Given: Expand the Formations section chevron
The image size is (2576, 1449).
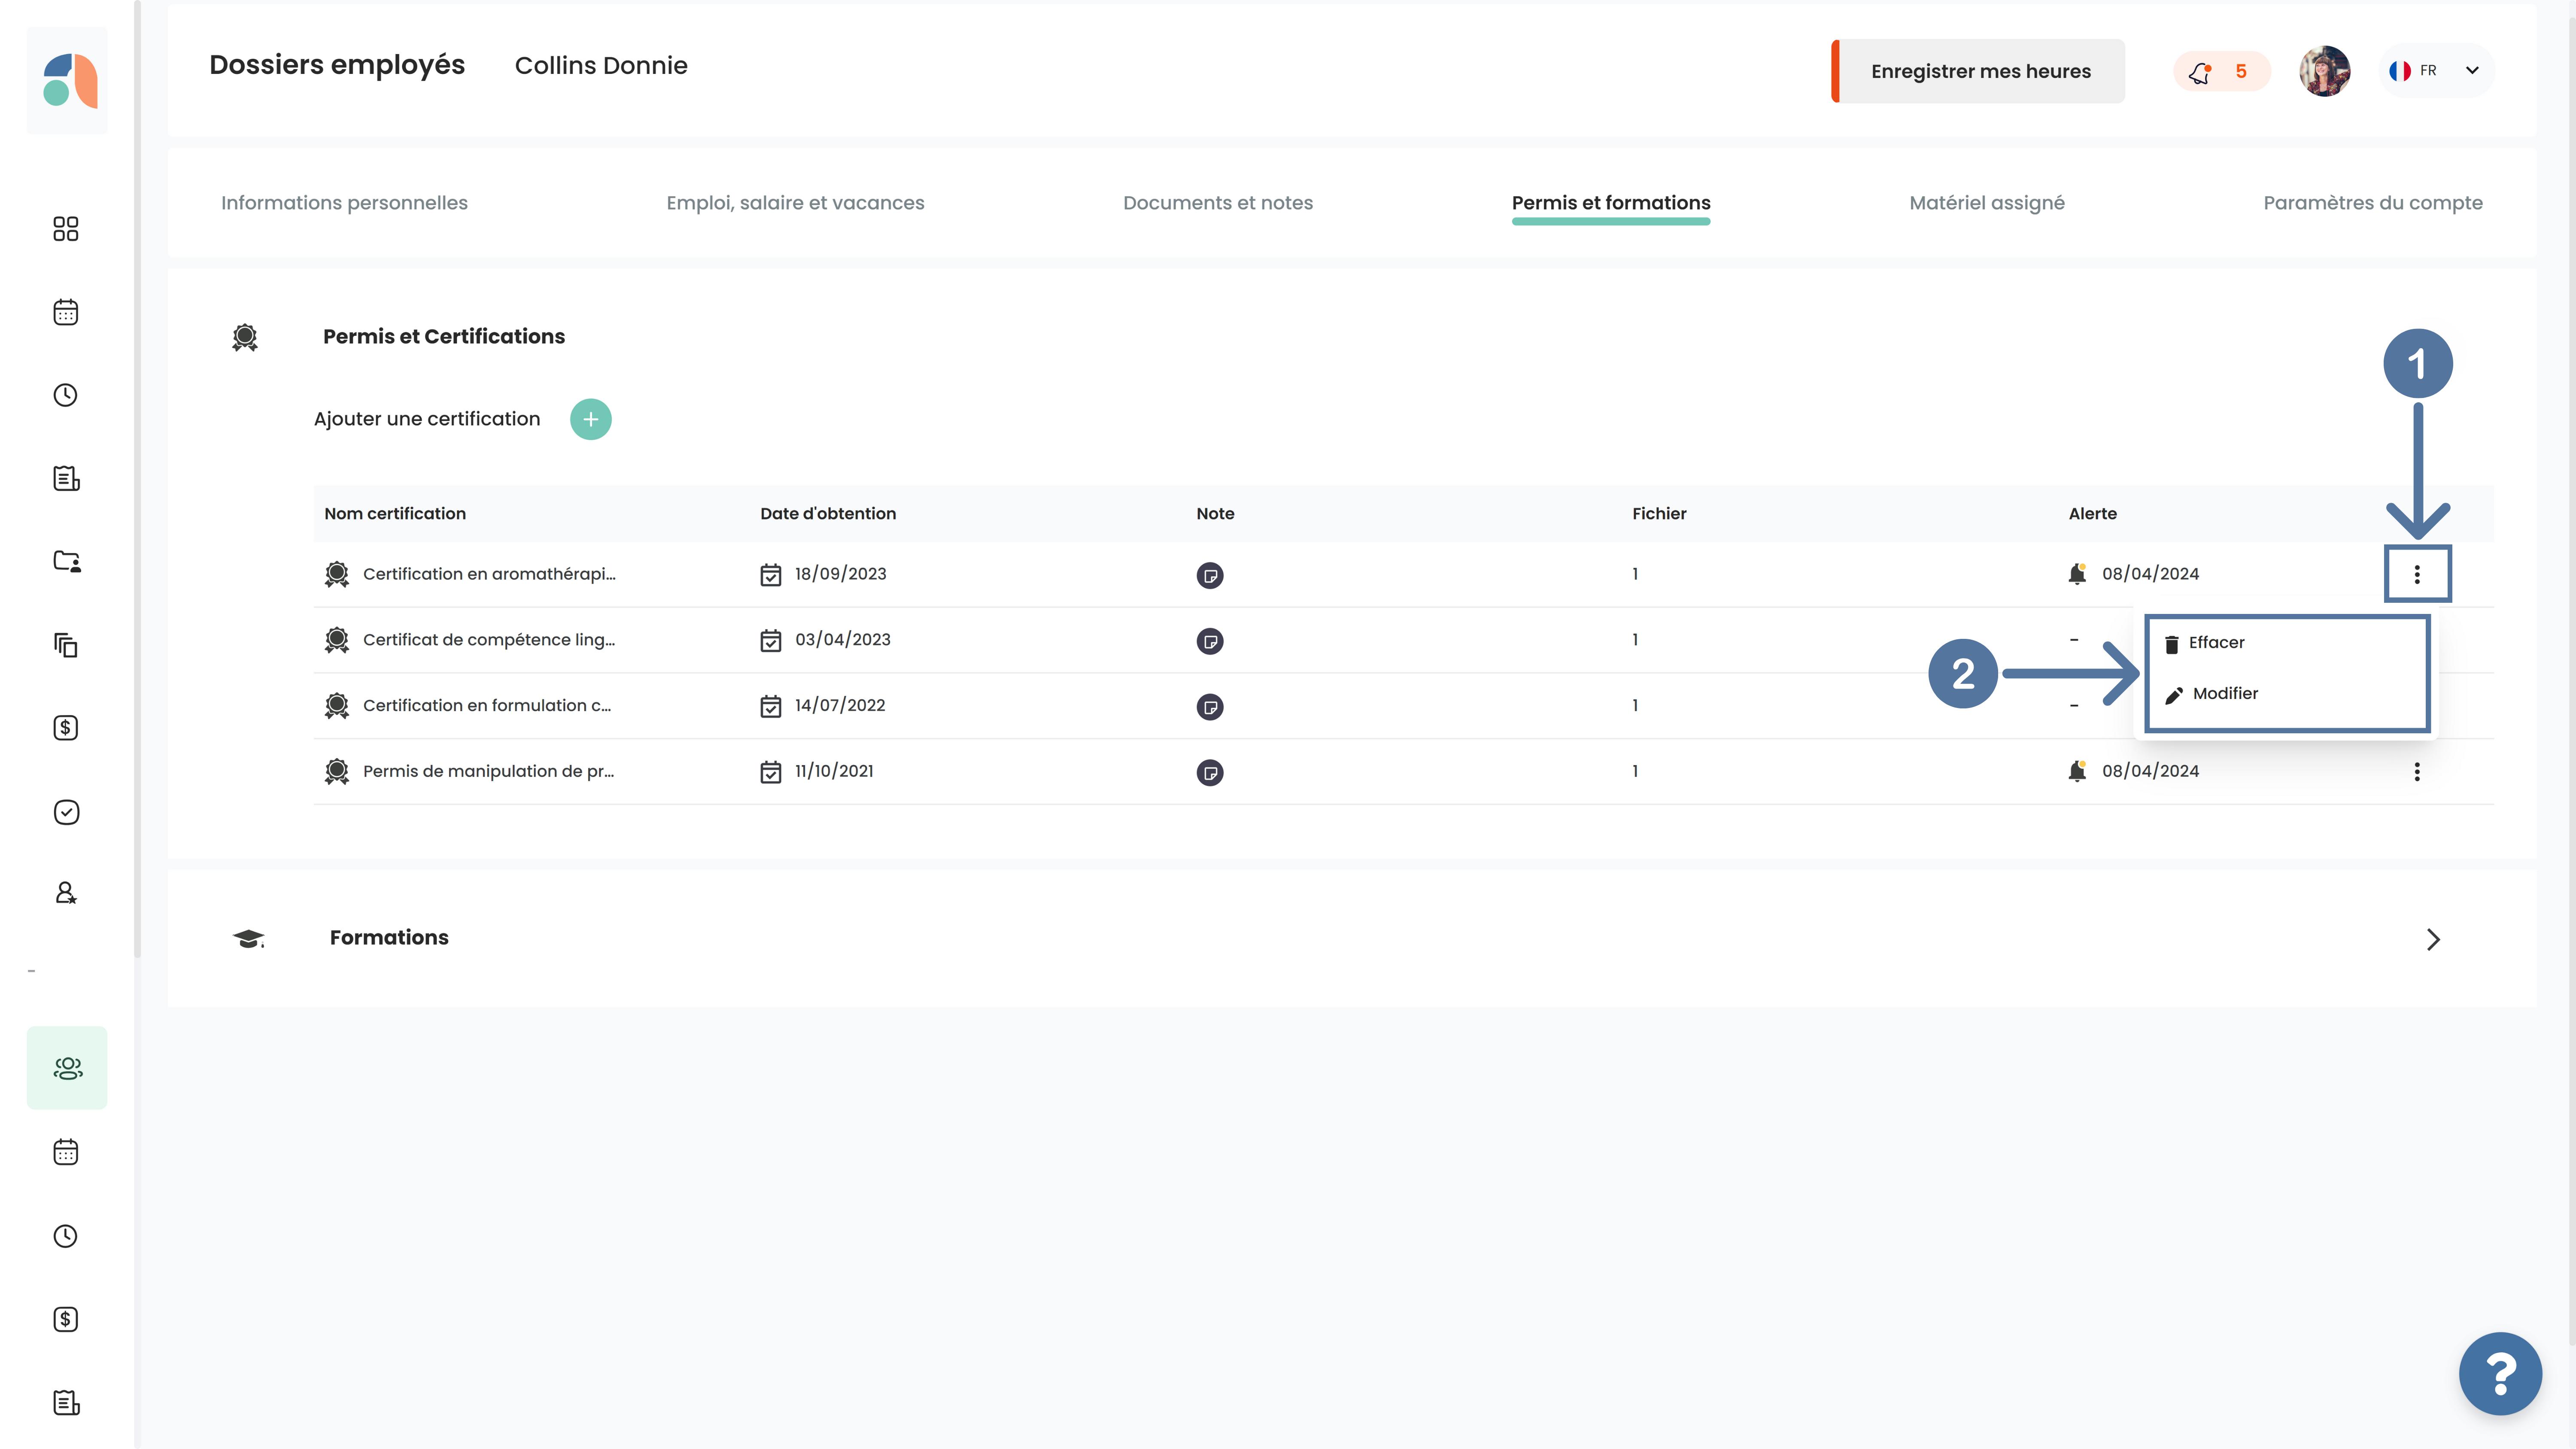Looking at the screenshot, I should pyautogui.click(x=2433, y=939).
